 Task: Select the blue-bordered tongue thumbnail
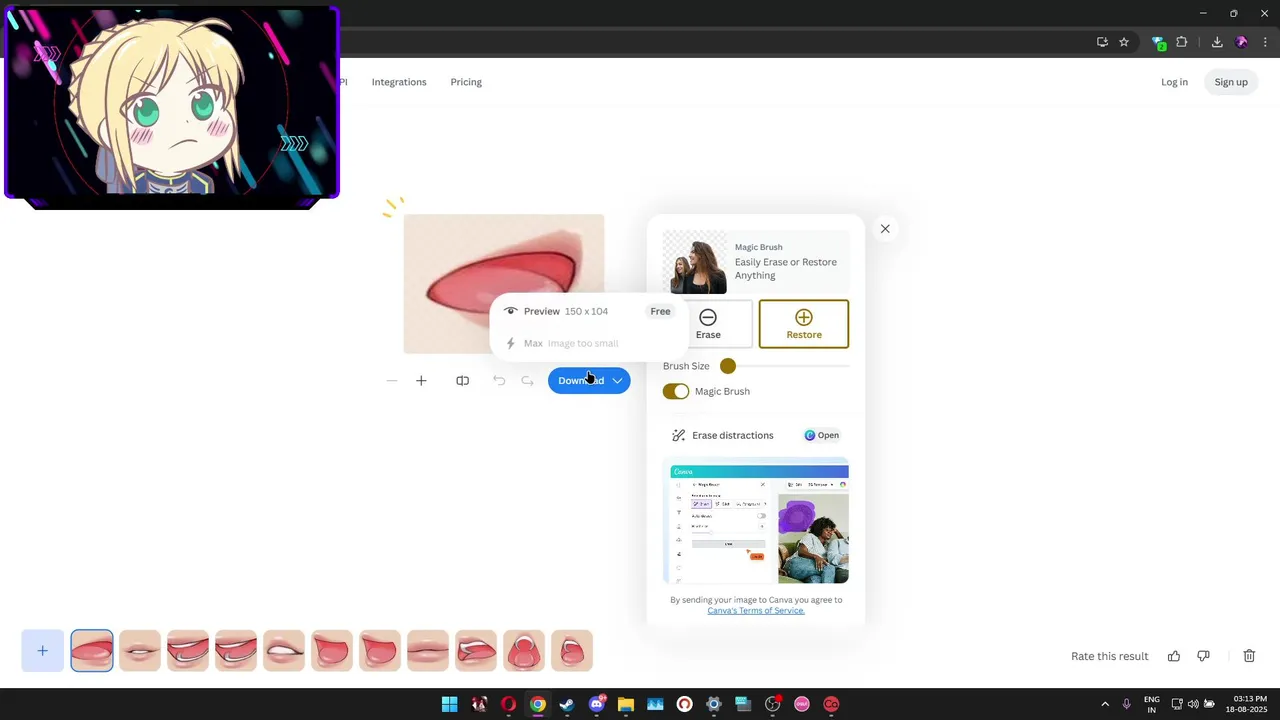point(92,651)
